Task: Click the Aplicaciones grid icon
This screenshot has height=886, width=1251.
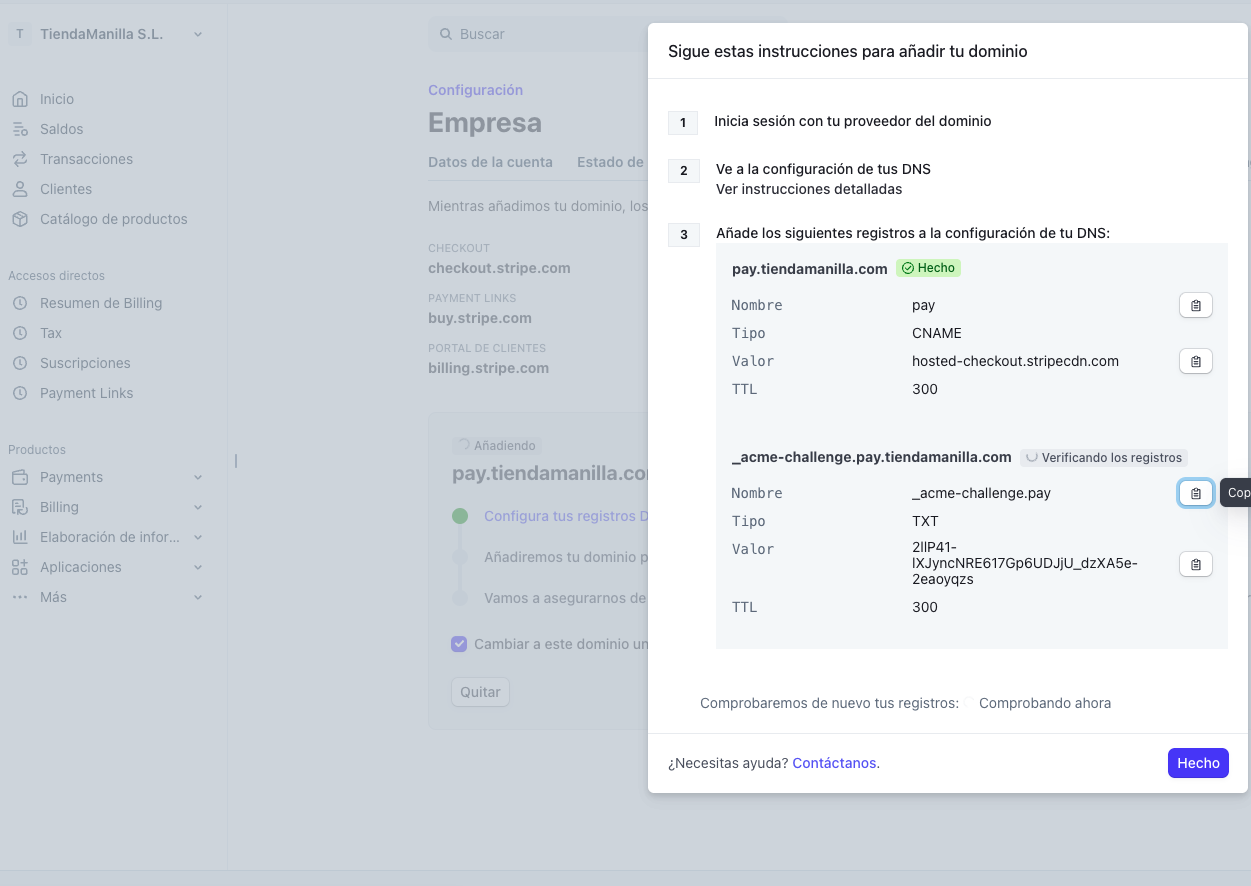Action: click(x=20, y=567)
